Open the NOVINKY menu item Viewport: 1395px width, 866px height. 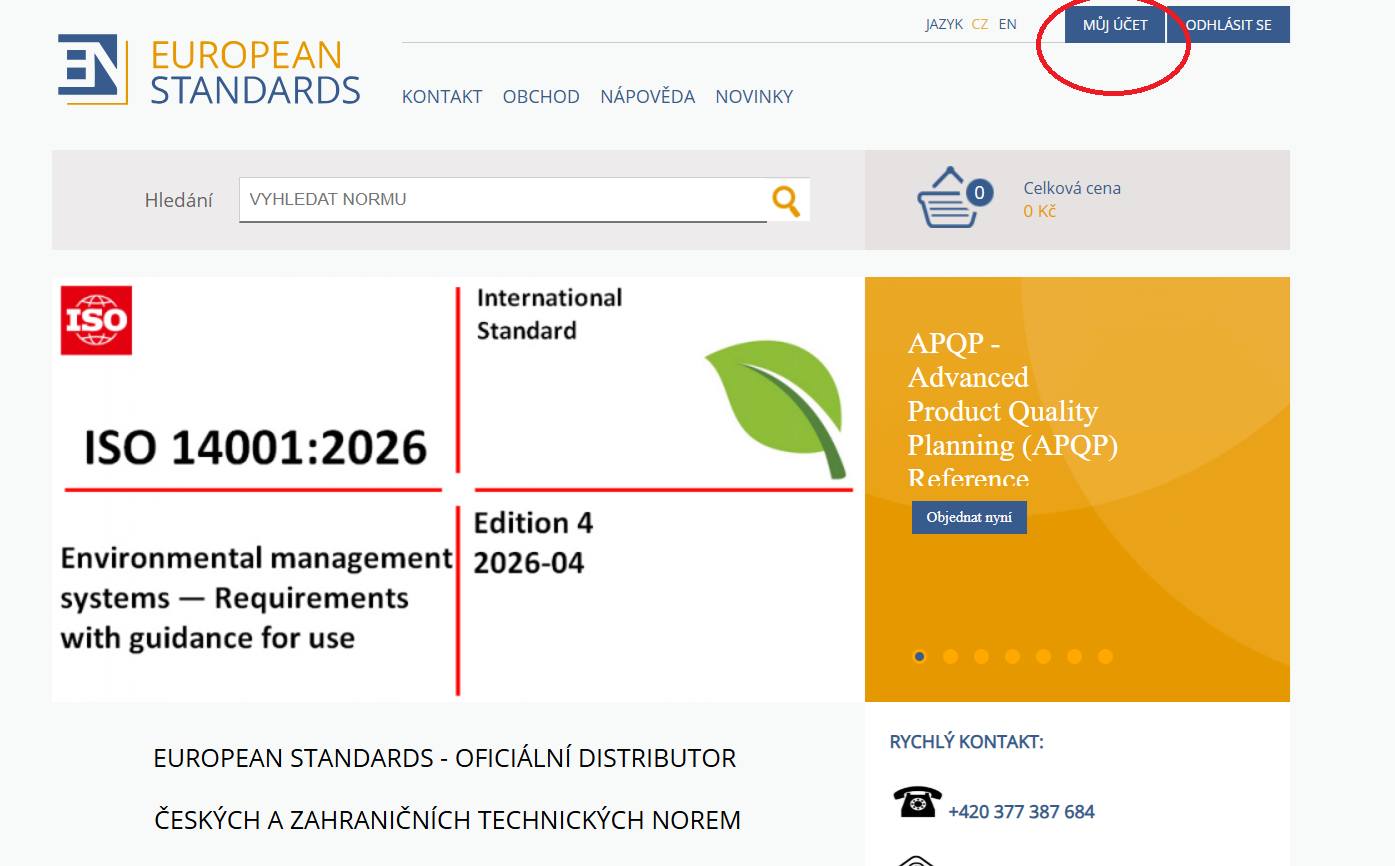click(754, 97)
